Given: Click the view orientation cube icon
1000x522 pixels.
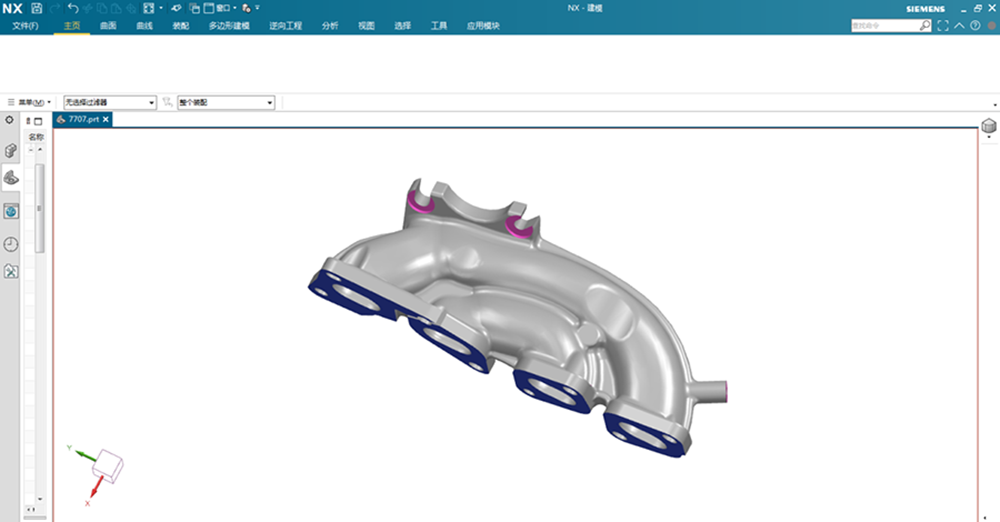Looking at the screenshot, I should [x=989, y=126].
